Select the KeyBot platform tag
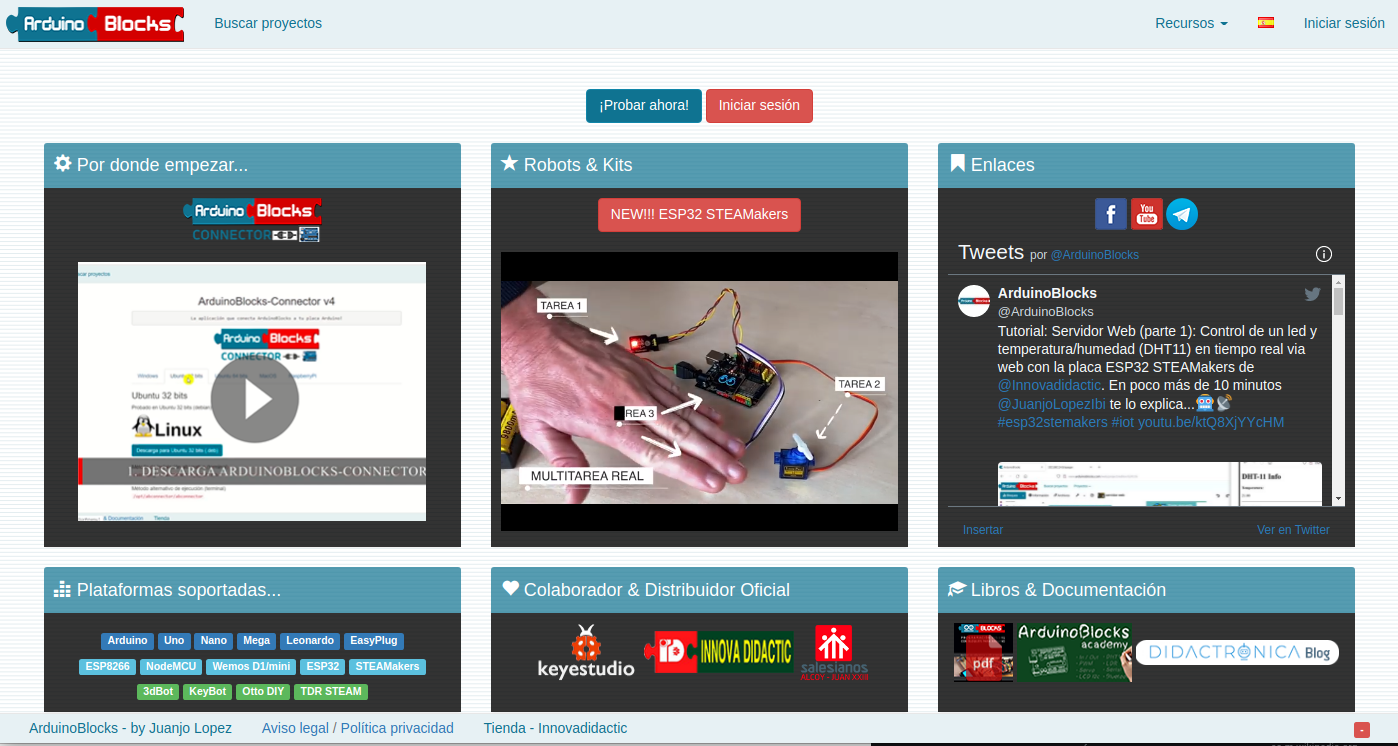The width and height of the screenshot is (1398, 746). pos(208,691)
